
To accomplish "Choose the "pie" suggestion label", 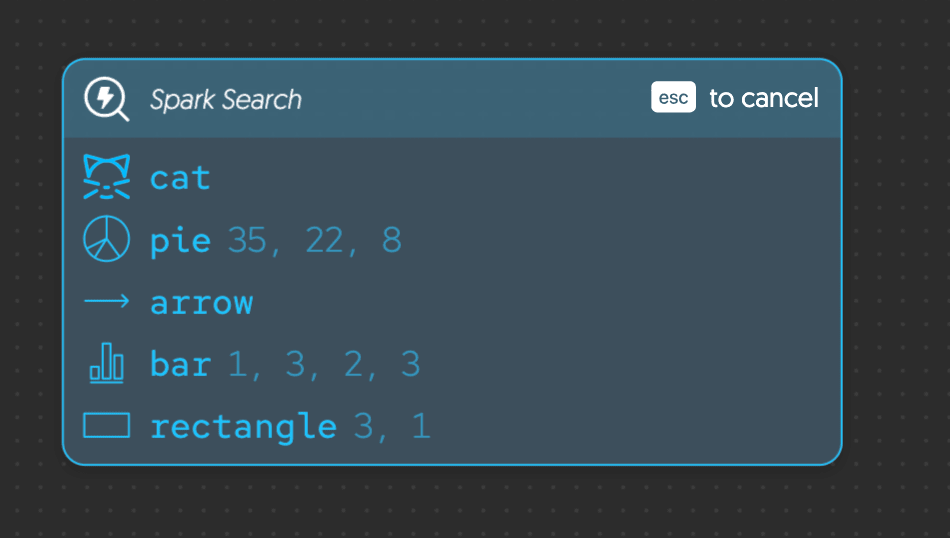I will tap(180, 241).
